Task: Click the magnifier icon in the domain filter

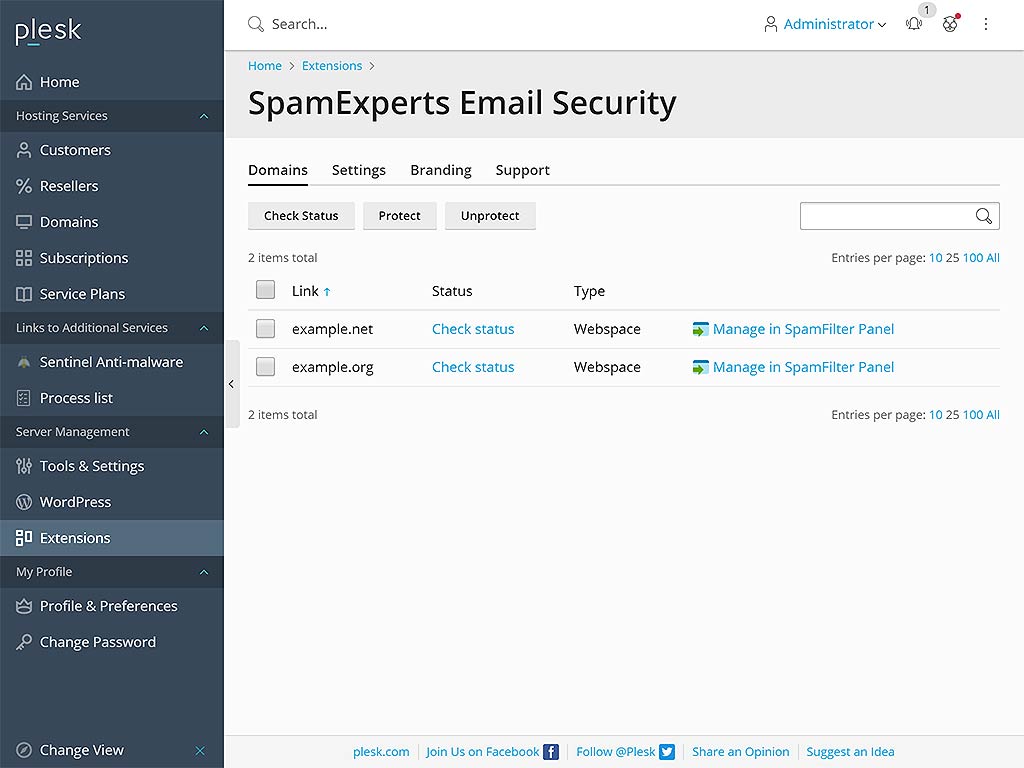Action: [983, 215]
